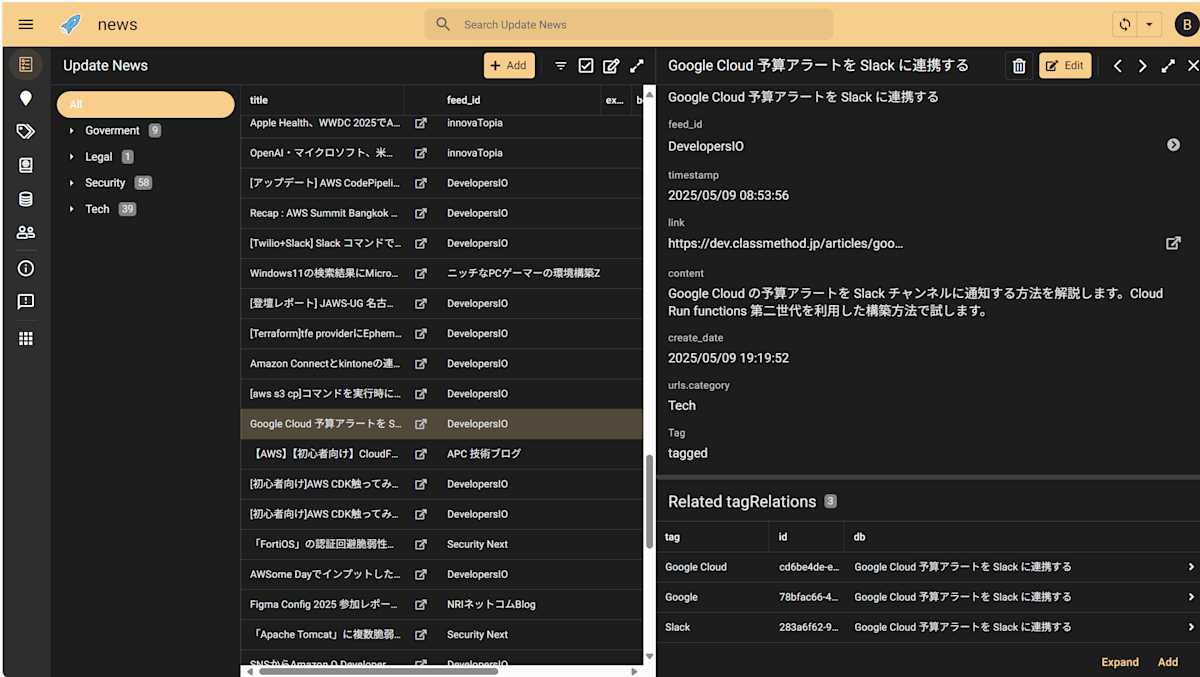Click the Add button in Update News
Screen dimensions: 1200x677
[x=509, y=66]
